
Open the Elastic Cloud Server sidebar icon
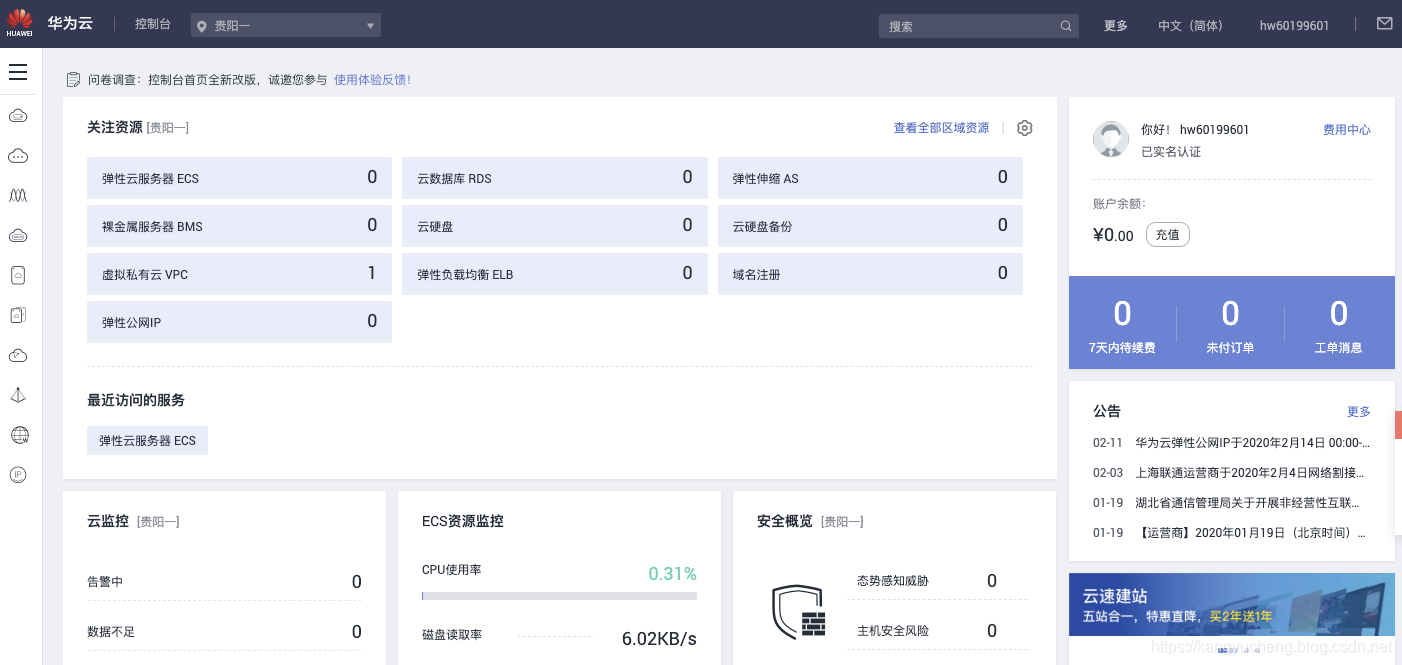point(18,116)
